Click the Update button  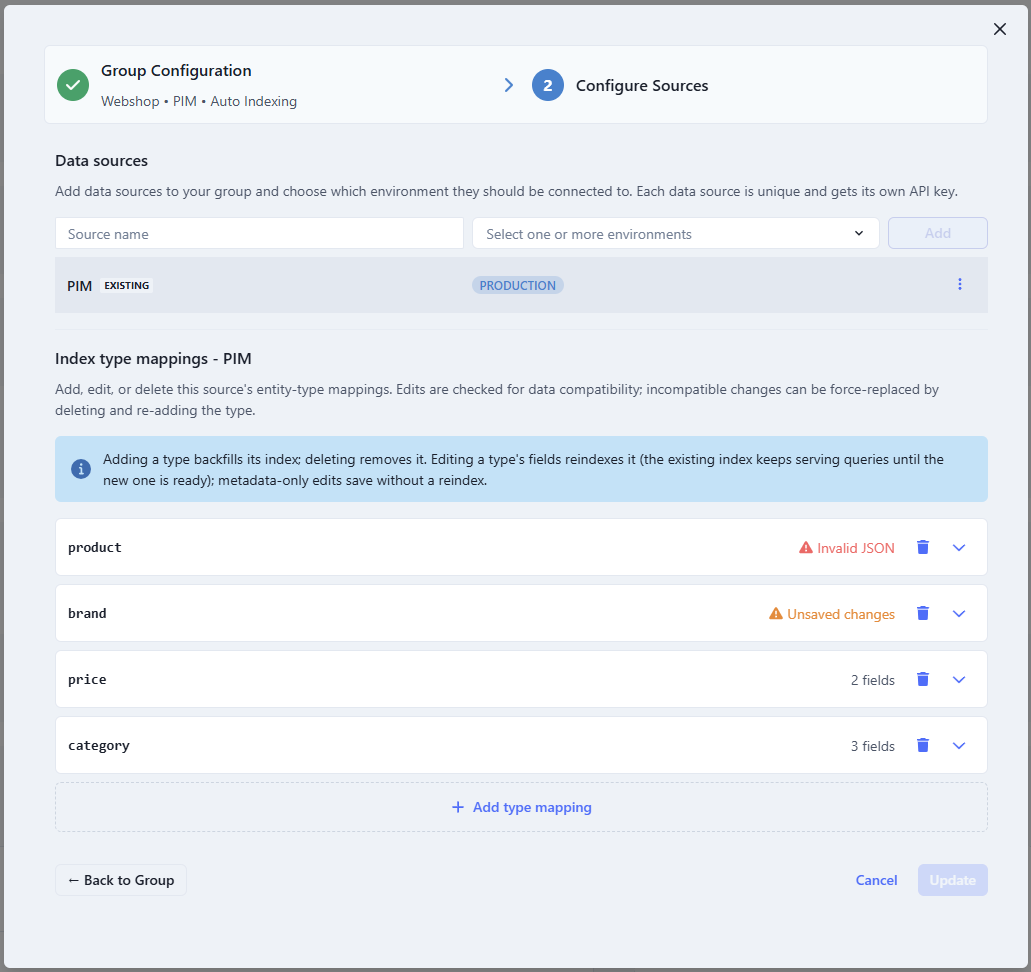[x=952, y=880]
